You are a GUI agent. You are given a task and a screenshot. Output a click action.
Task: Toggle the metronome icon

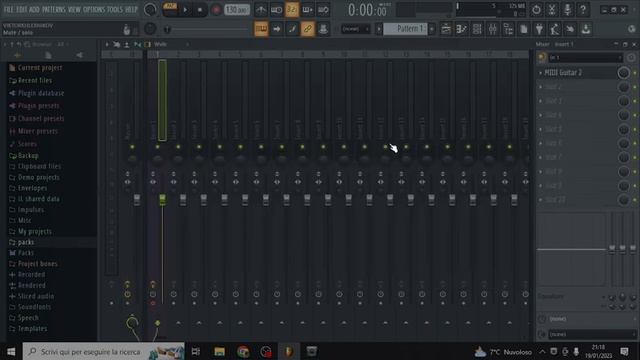pyautogui.click(x=261, y=9)
